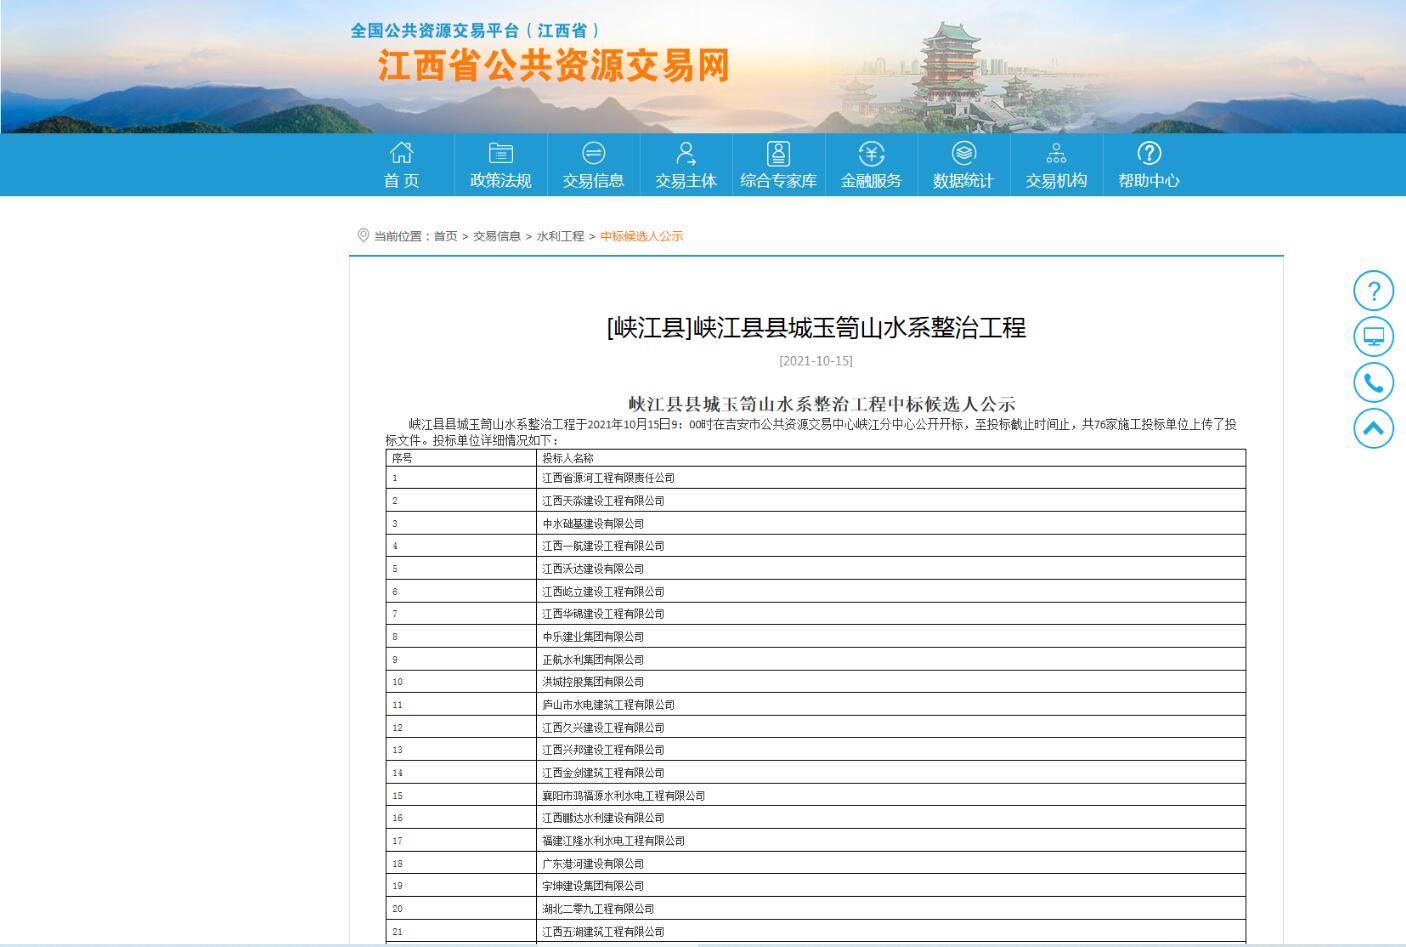
Task: Go to 首页 in the breadcrumb
Action: pos(445,236)
